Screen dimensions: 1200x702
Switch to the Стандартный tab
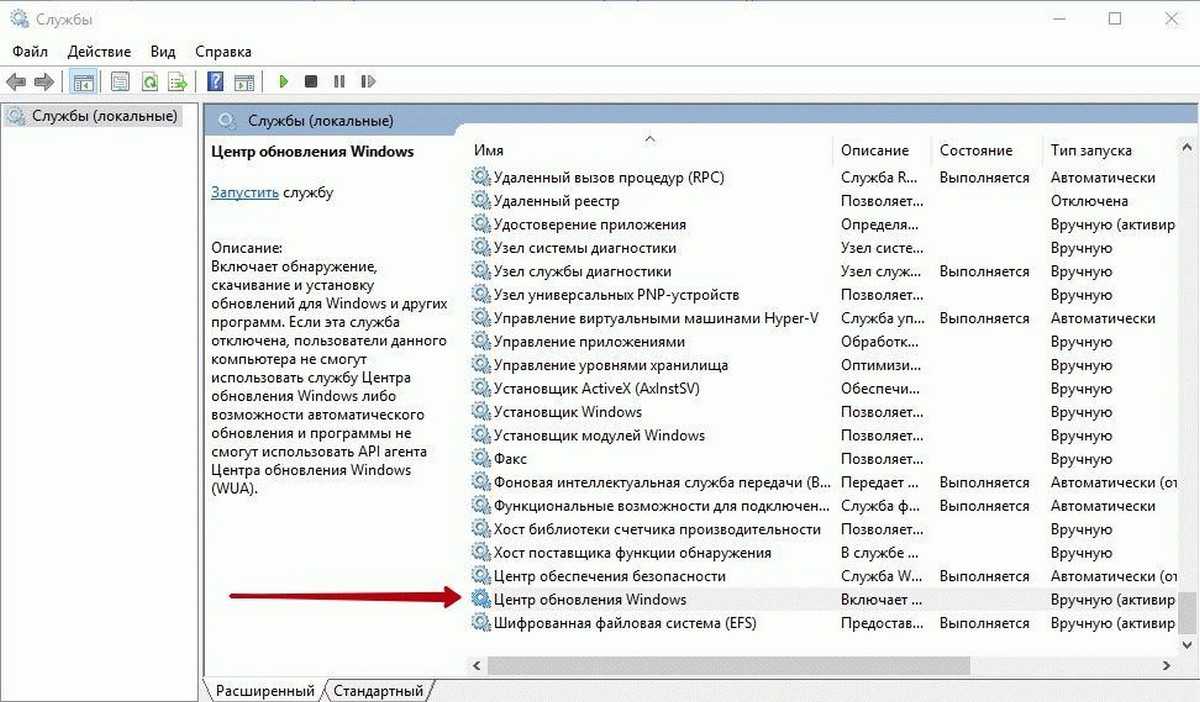pos(378,691)
